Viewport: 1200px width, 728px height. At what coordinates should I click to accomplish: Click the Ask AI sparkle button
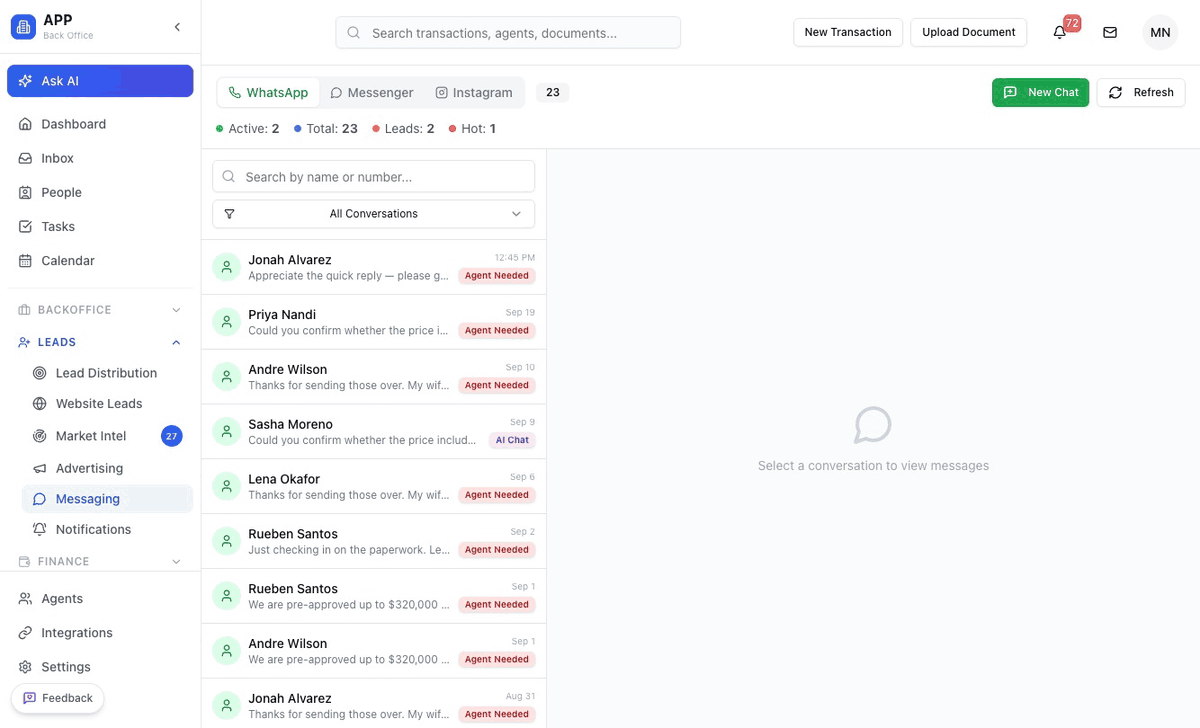(100, 81)
